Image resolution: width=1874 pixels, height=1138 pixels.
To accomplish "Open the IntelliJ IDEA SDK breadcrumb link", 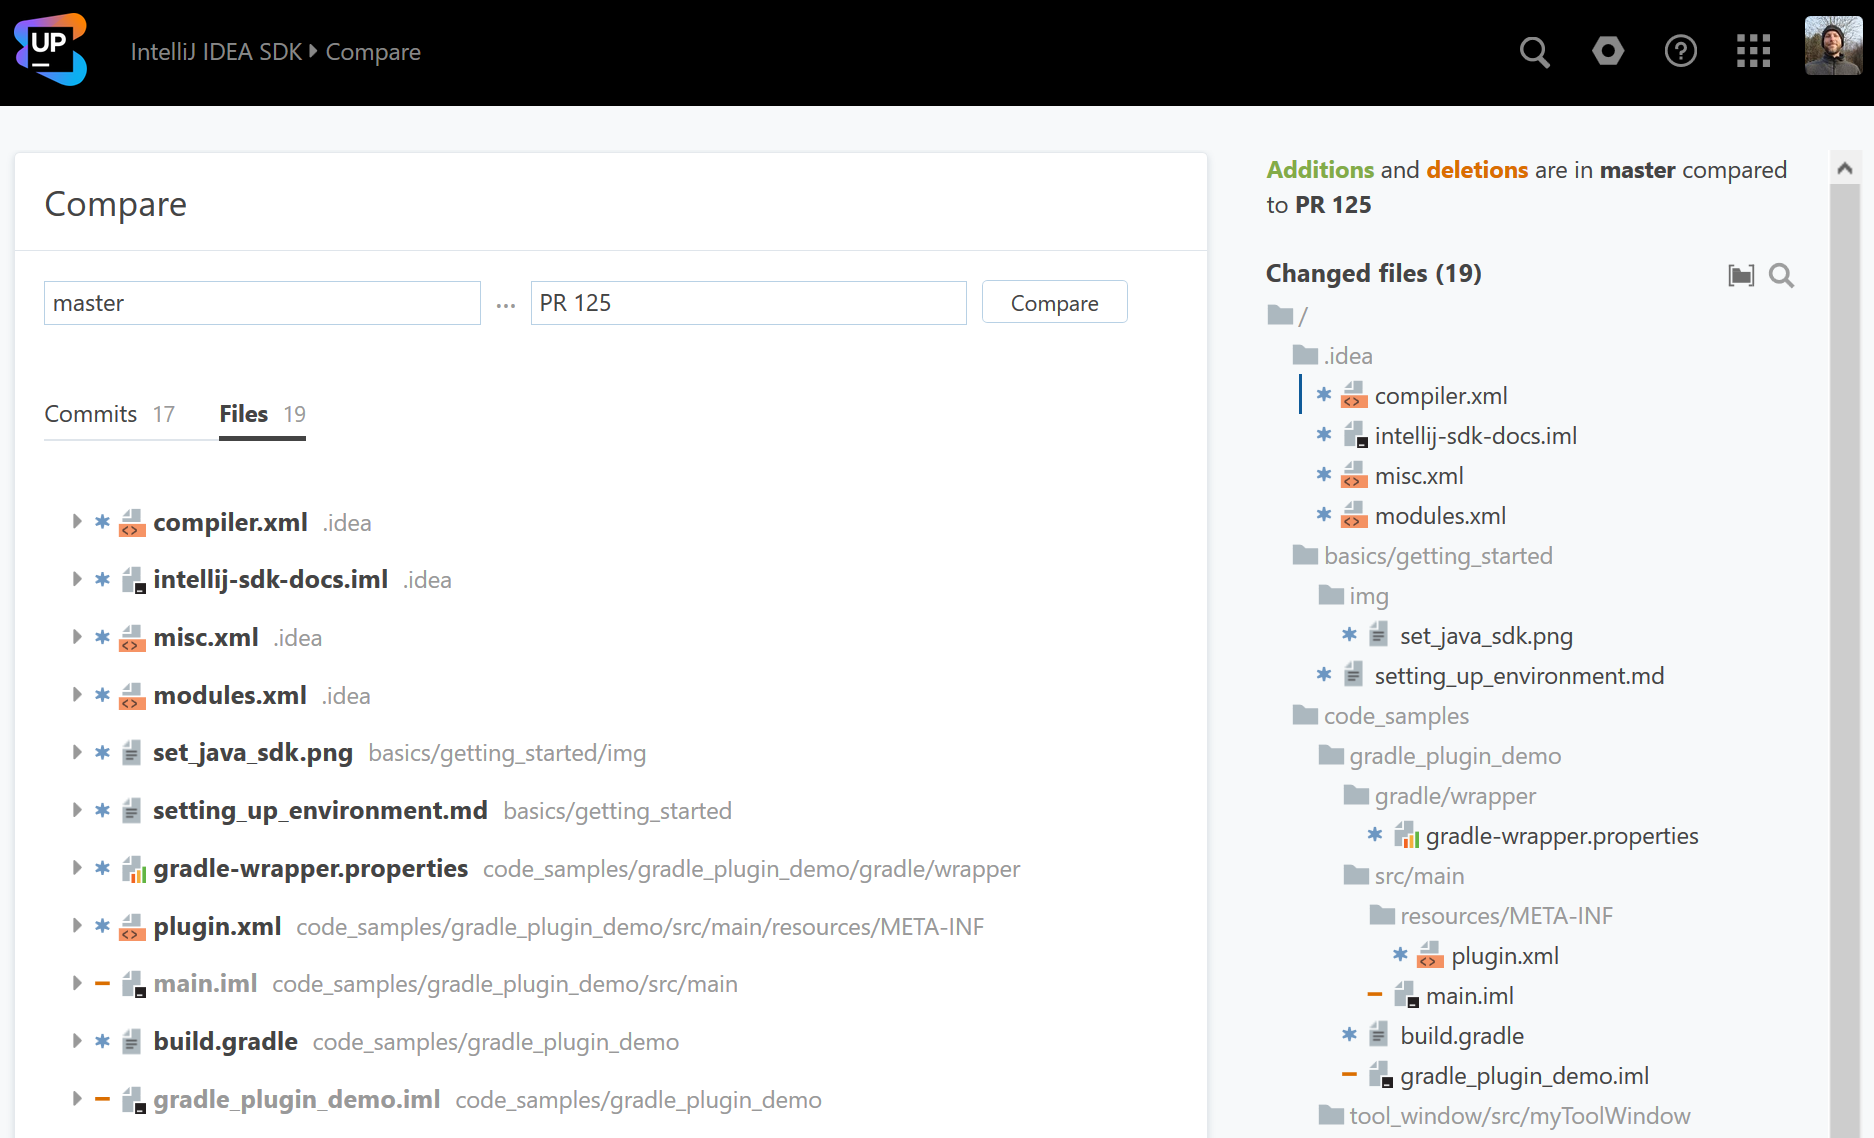I will point(216,52).
